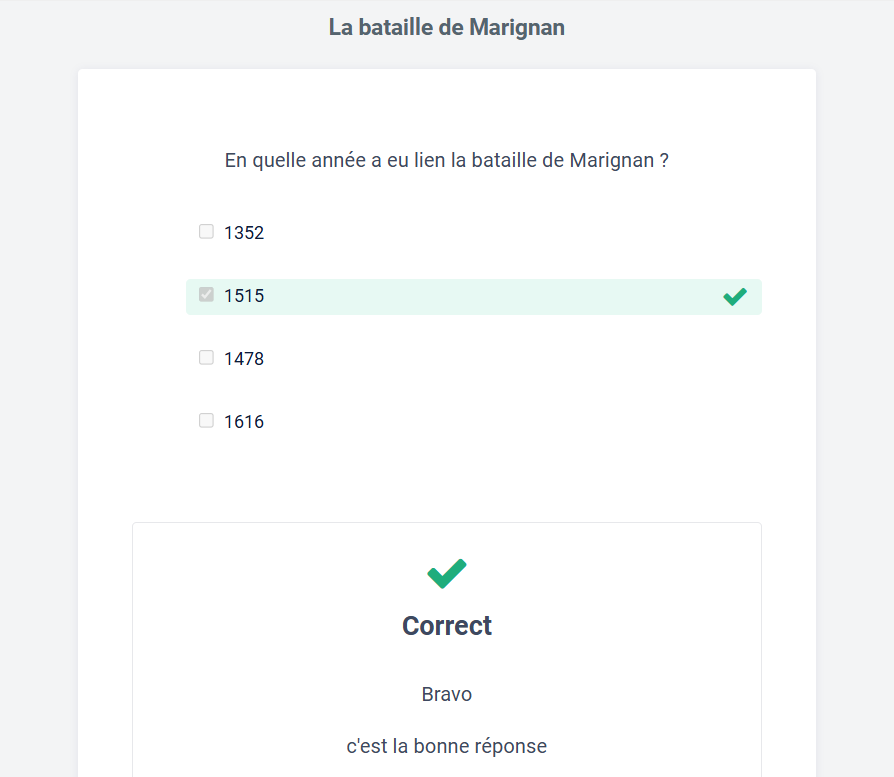This screenshot has width=894, height=777.
Task: Select the 1352 answer label
Action: click(x=244, y=233)
